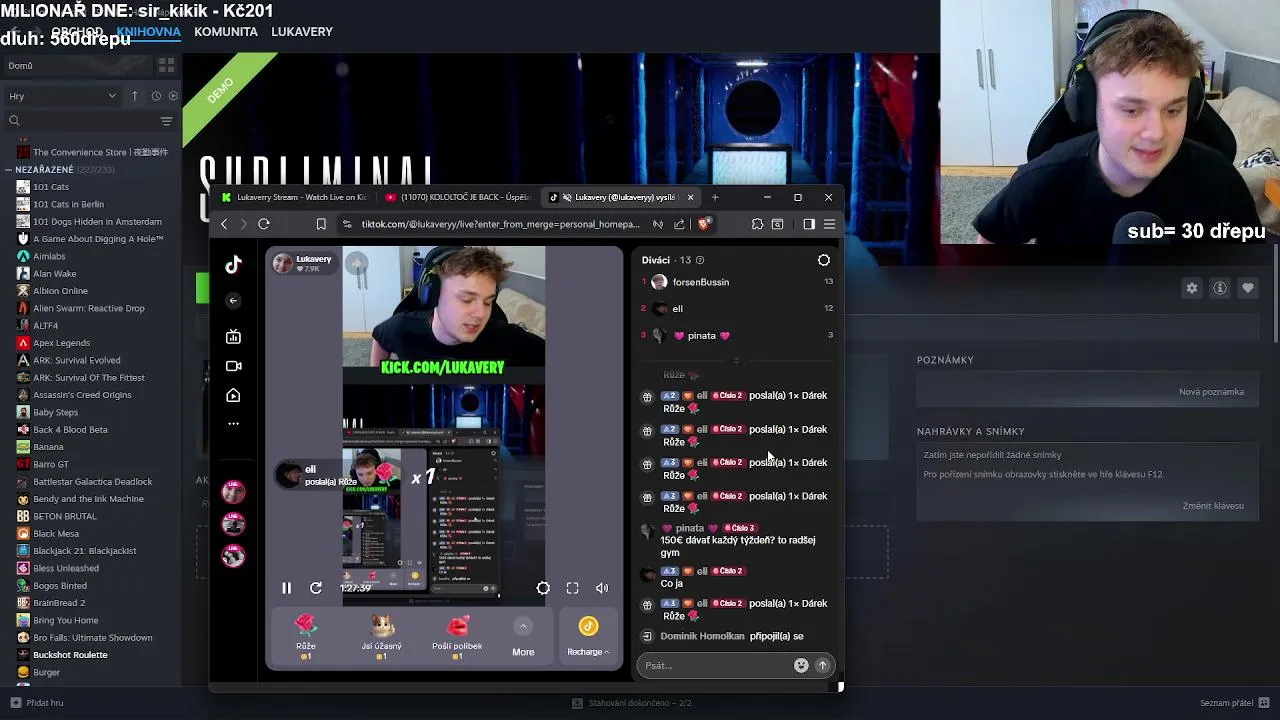
Task: Open advanced filter options in Steam library
Action: pyautogui.click(x=167, y=121)
